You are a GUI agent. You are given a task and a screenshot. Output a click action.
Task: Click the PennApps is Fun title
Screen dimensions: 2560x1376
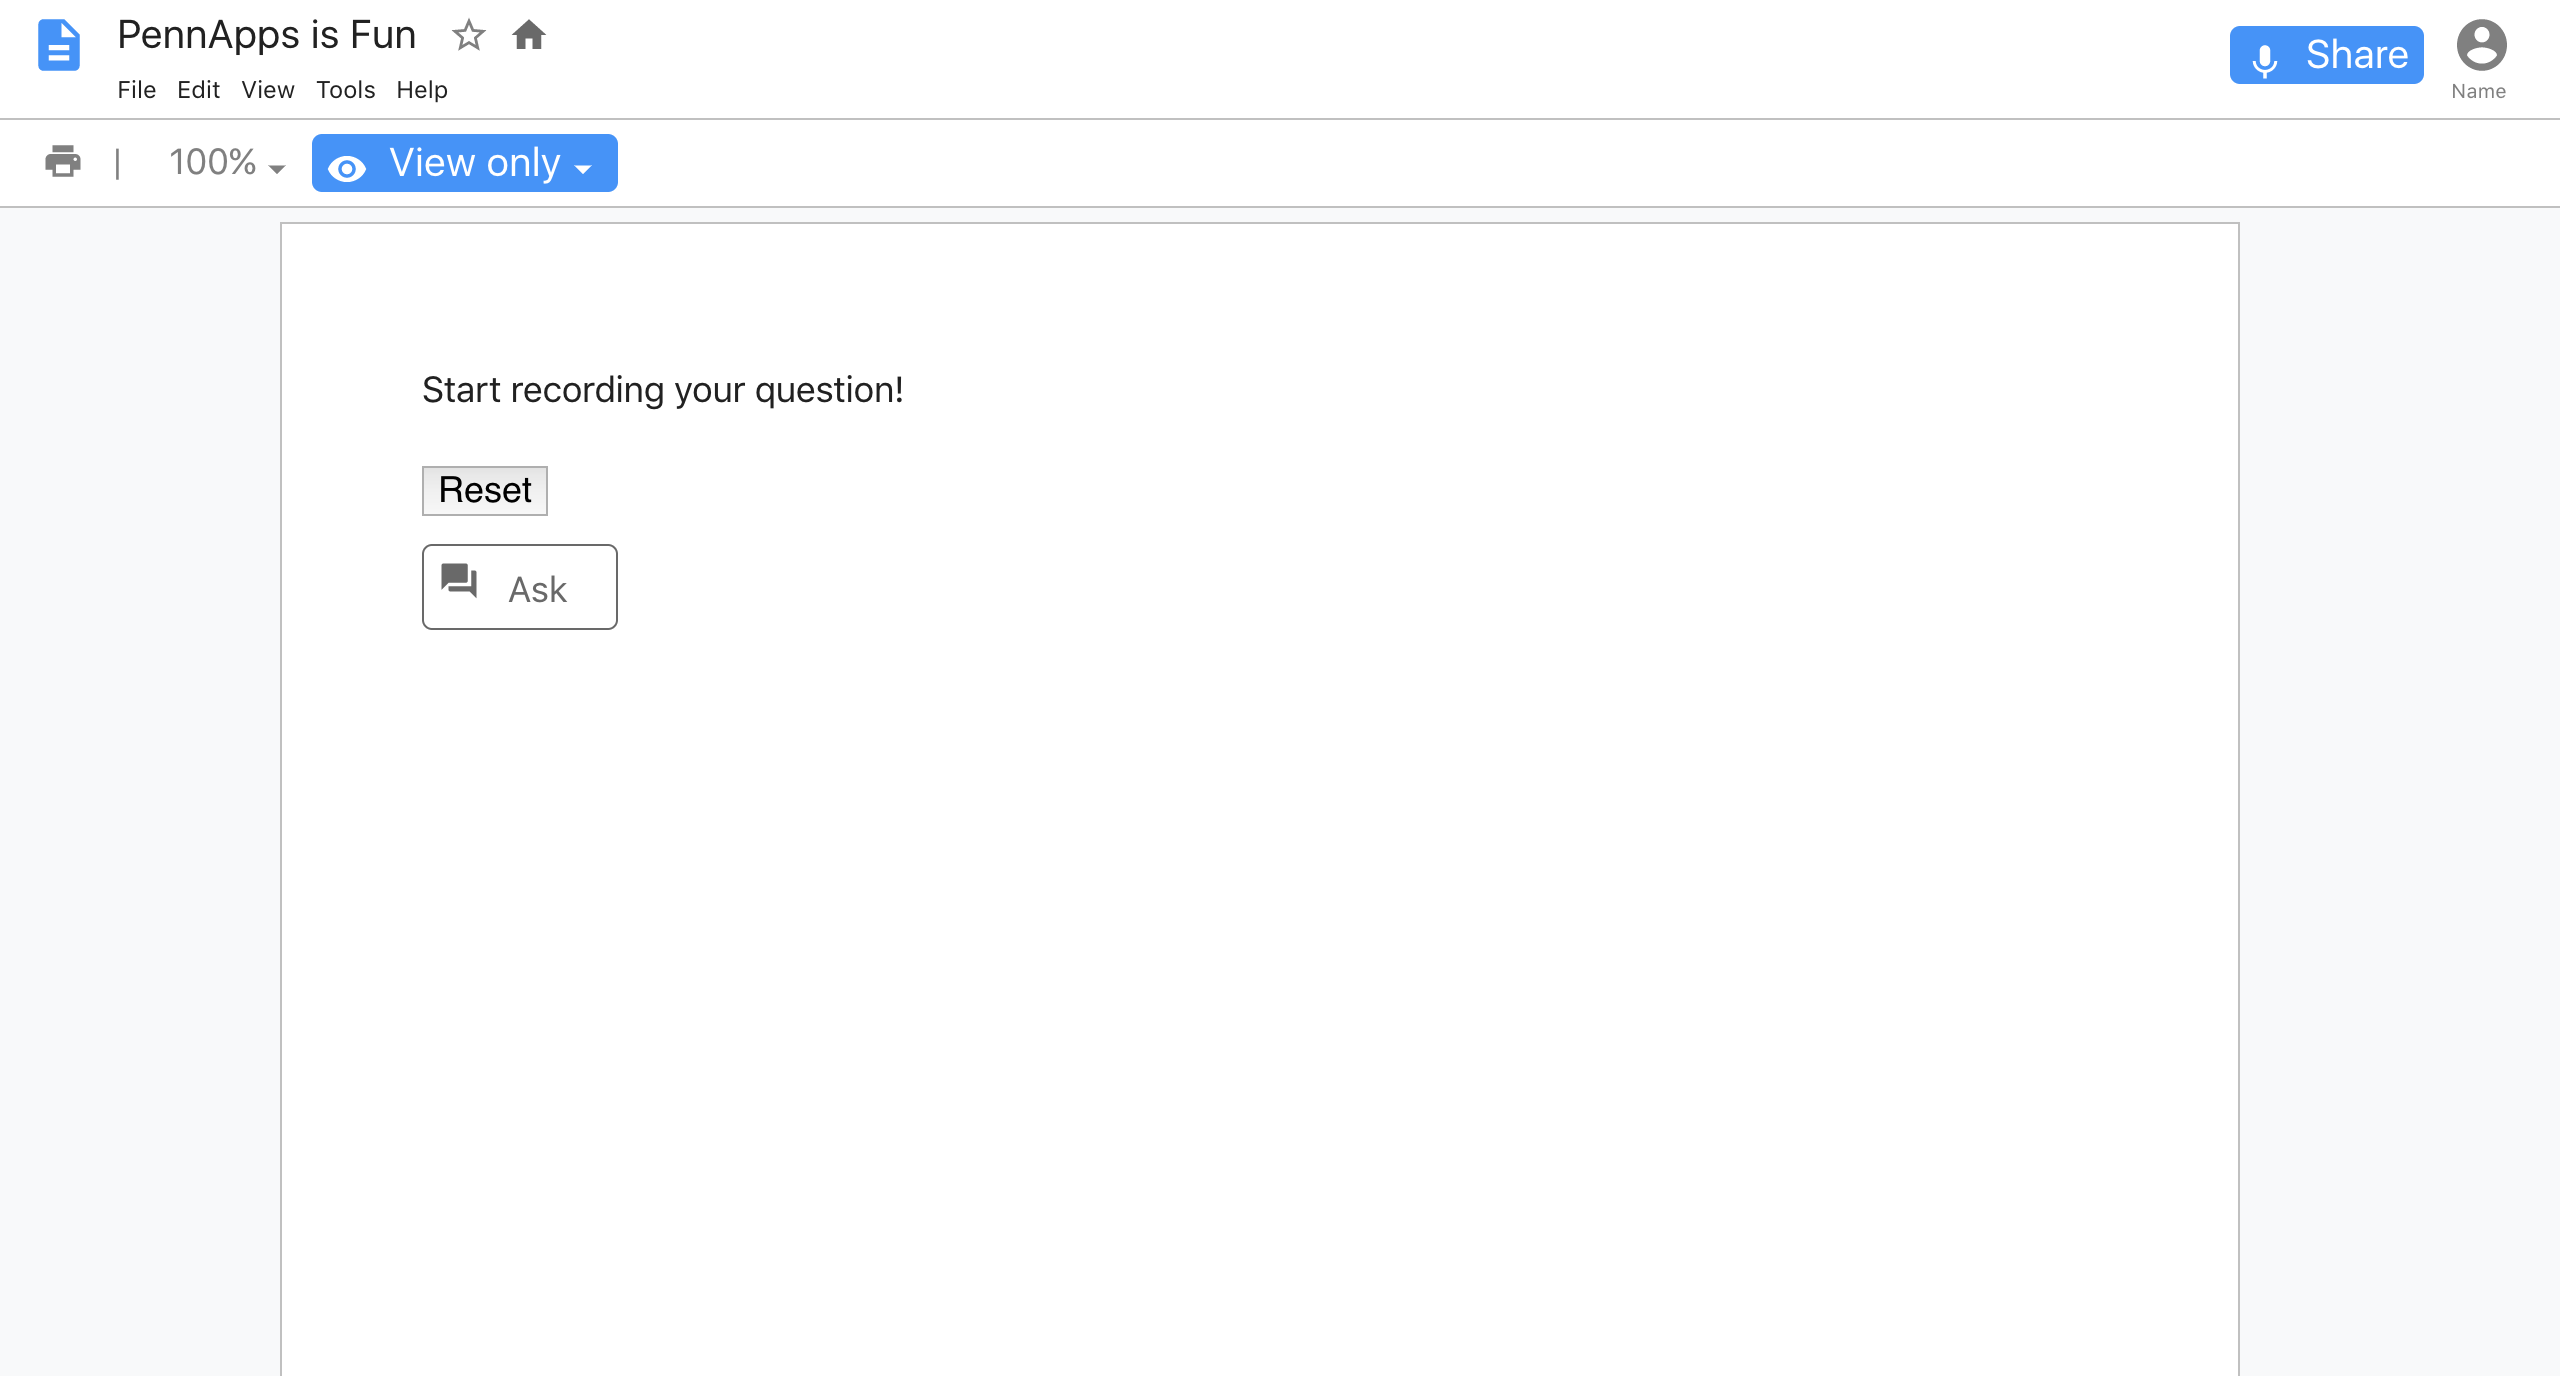click(266, 35)
